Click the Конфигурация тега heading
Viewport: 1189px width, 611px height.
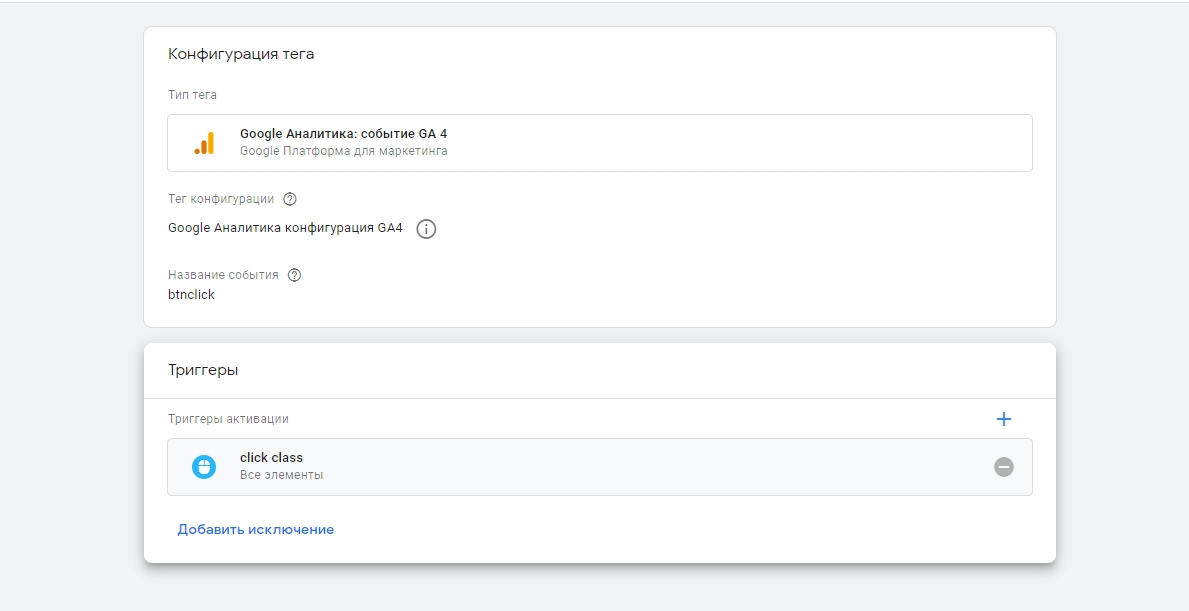click(x=241, y=55)
